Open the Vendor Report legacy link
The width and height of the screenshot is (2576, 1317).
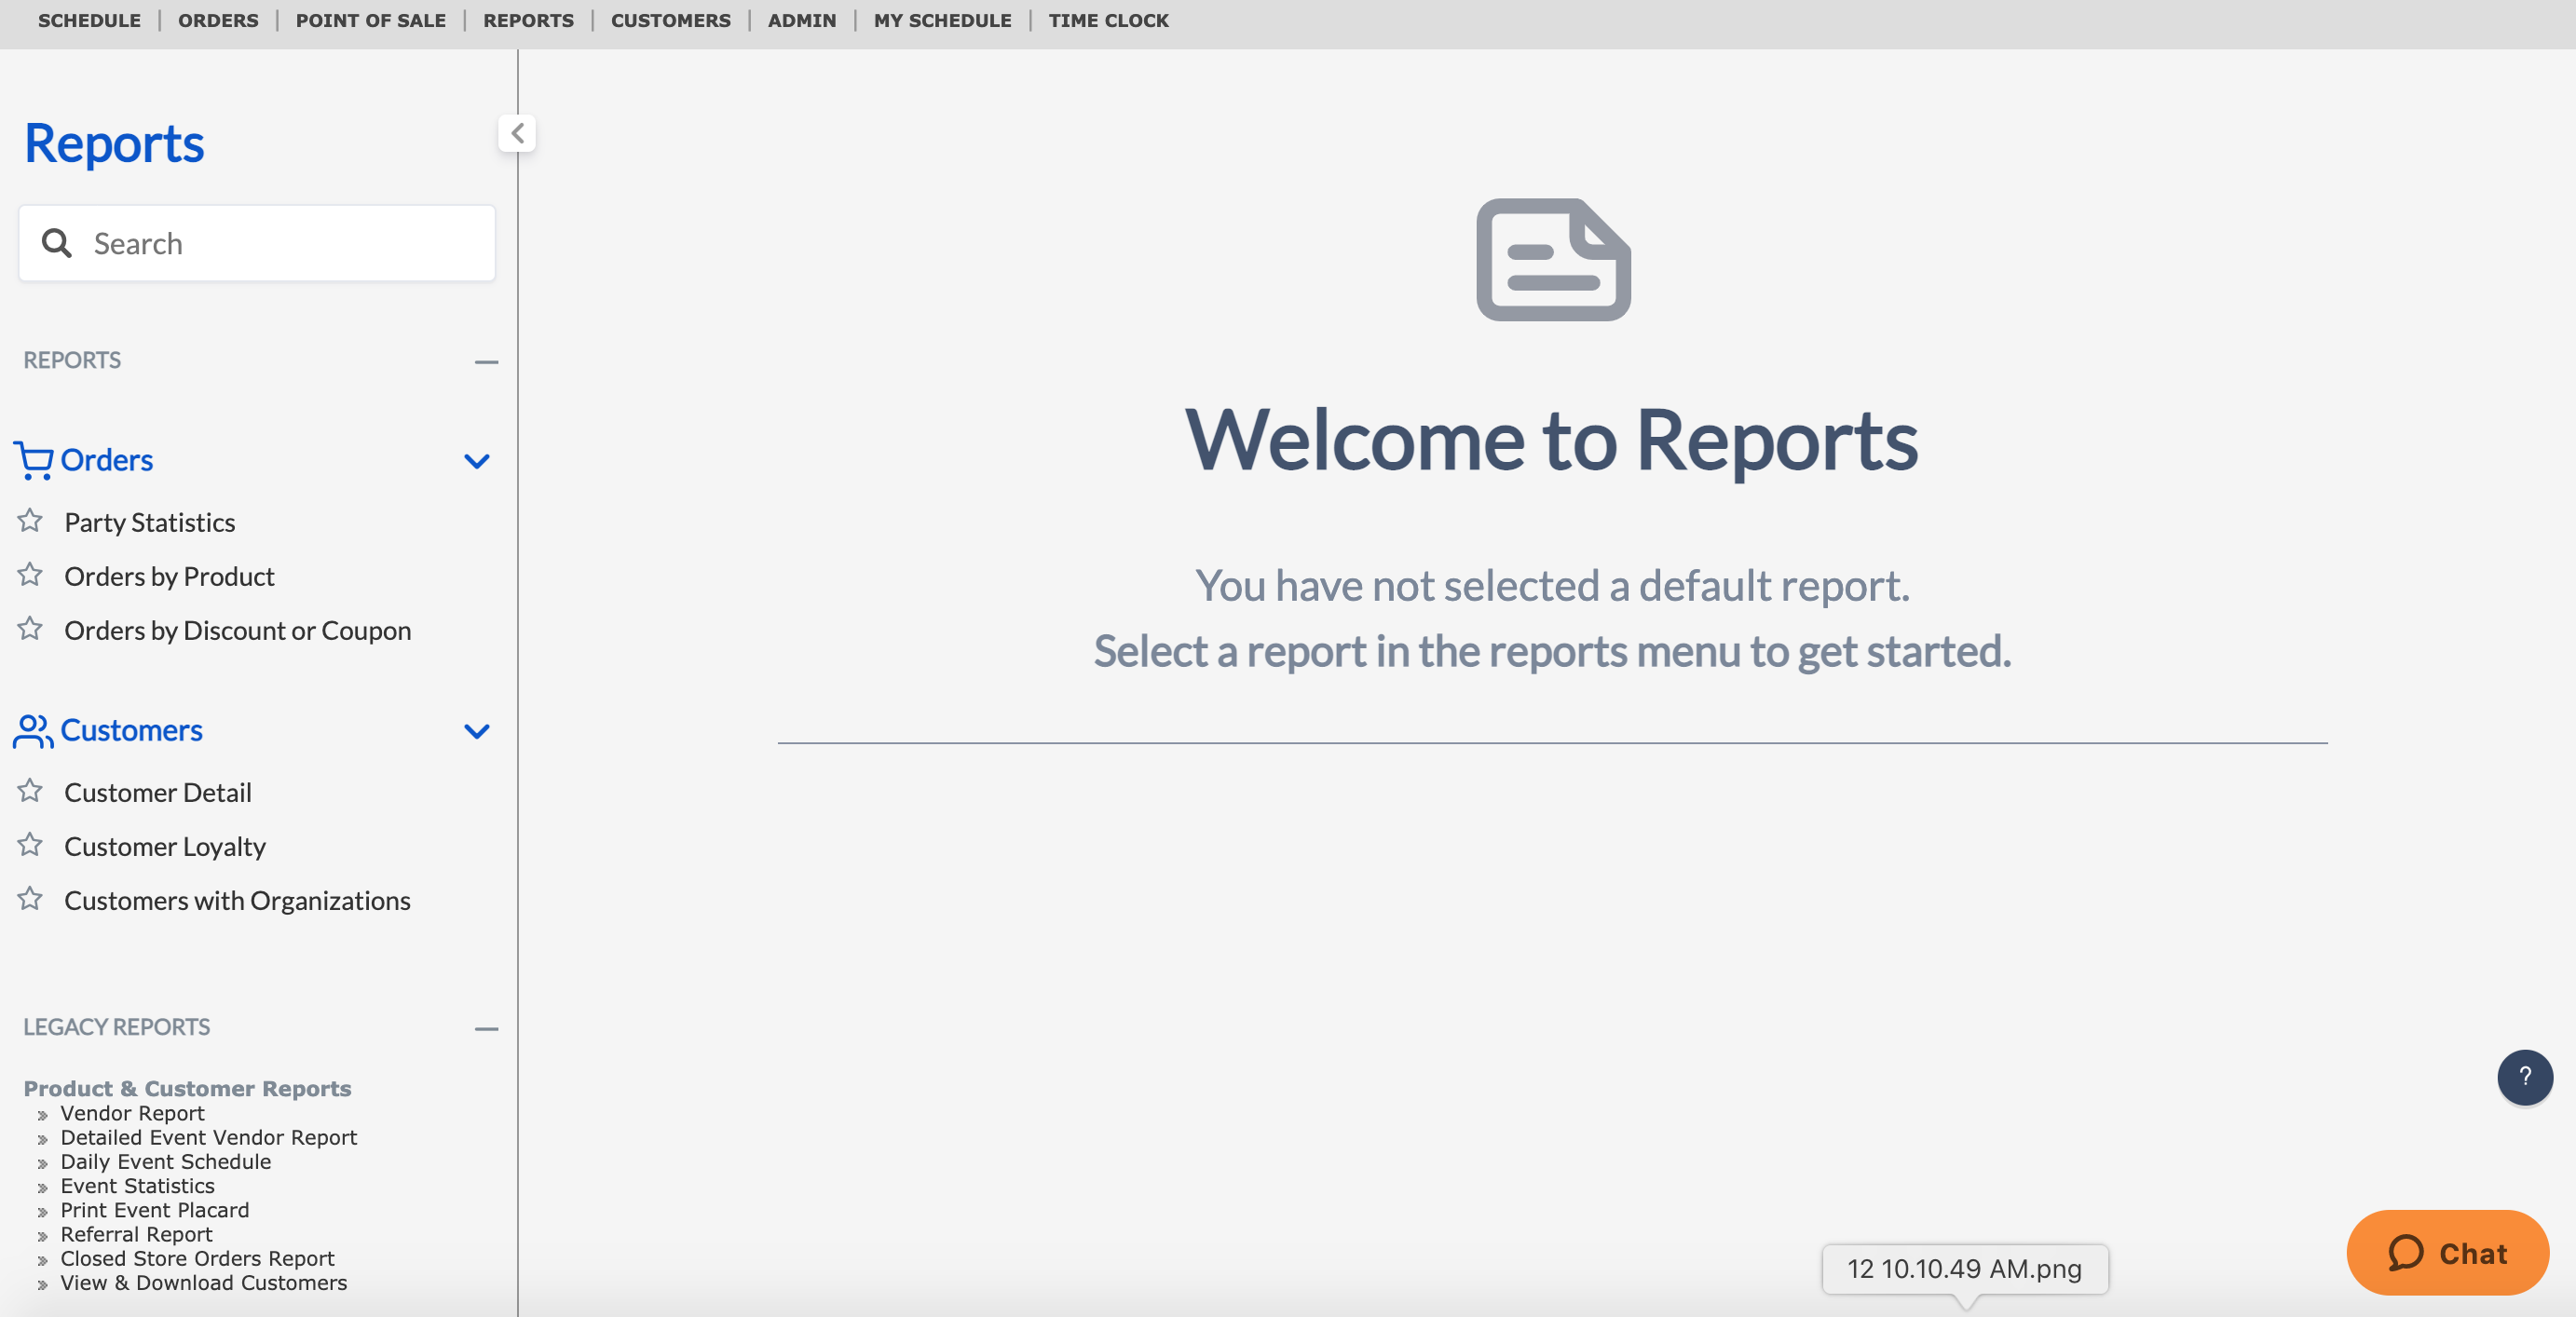click(x=131, y=1112)
